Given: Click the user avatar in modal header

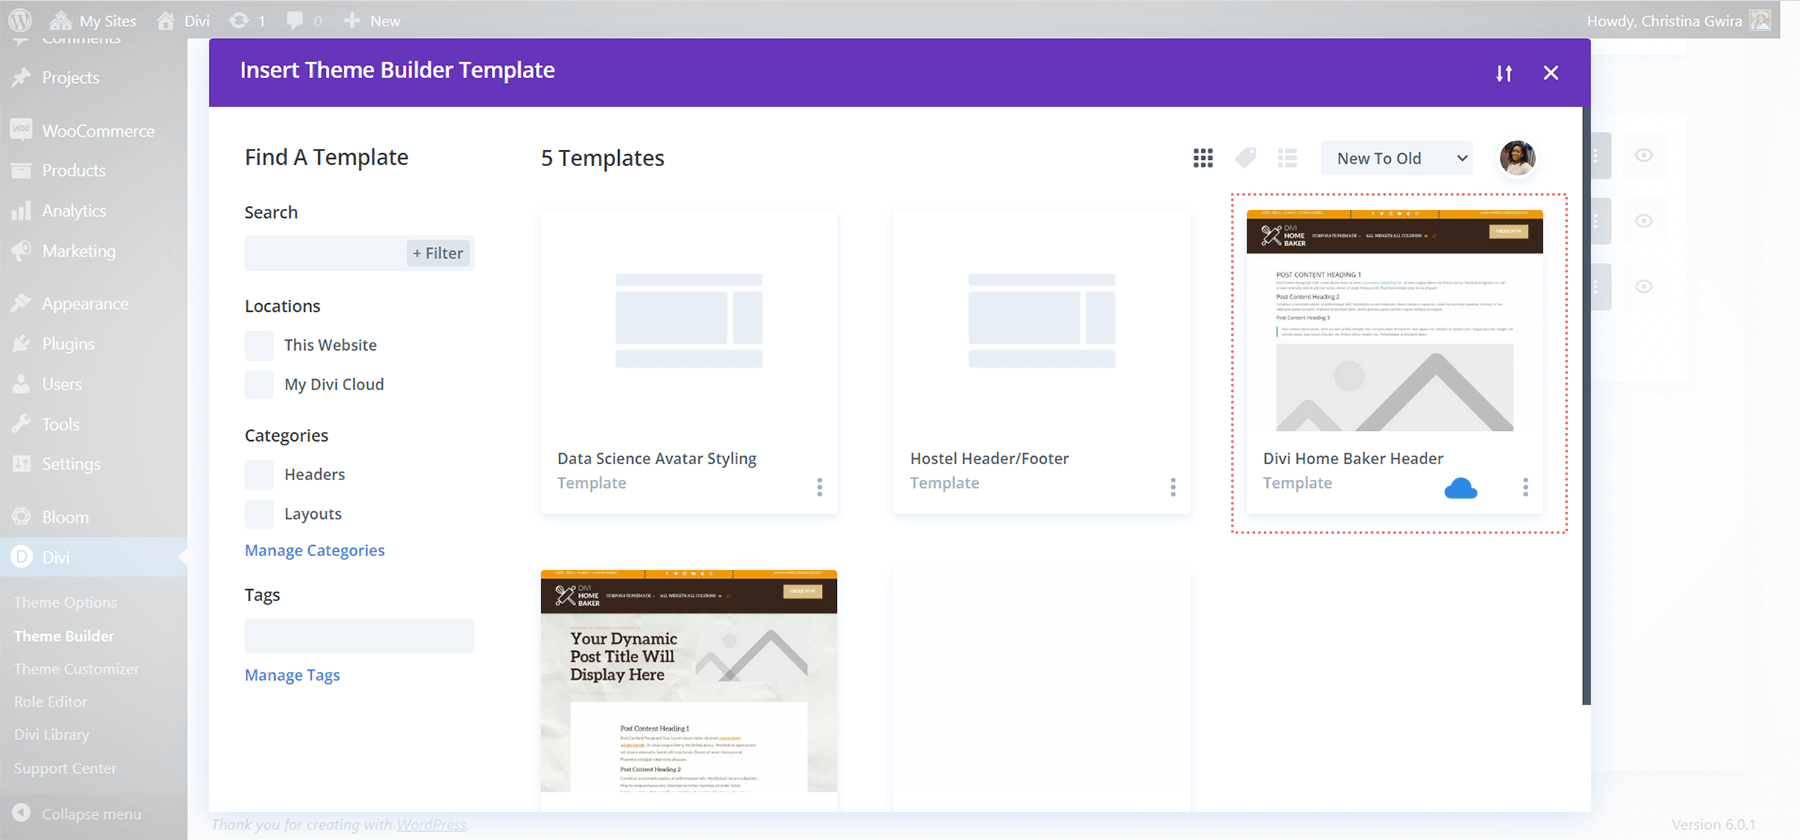Looking at the screenshot, I should [1517, 158].
